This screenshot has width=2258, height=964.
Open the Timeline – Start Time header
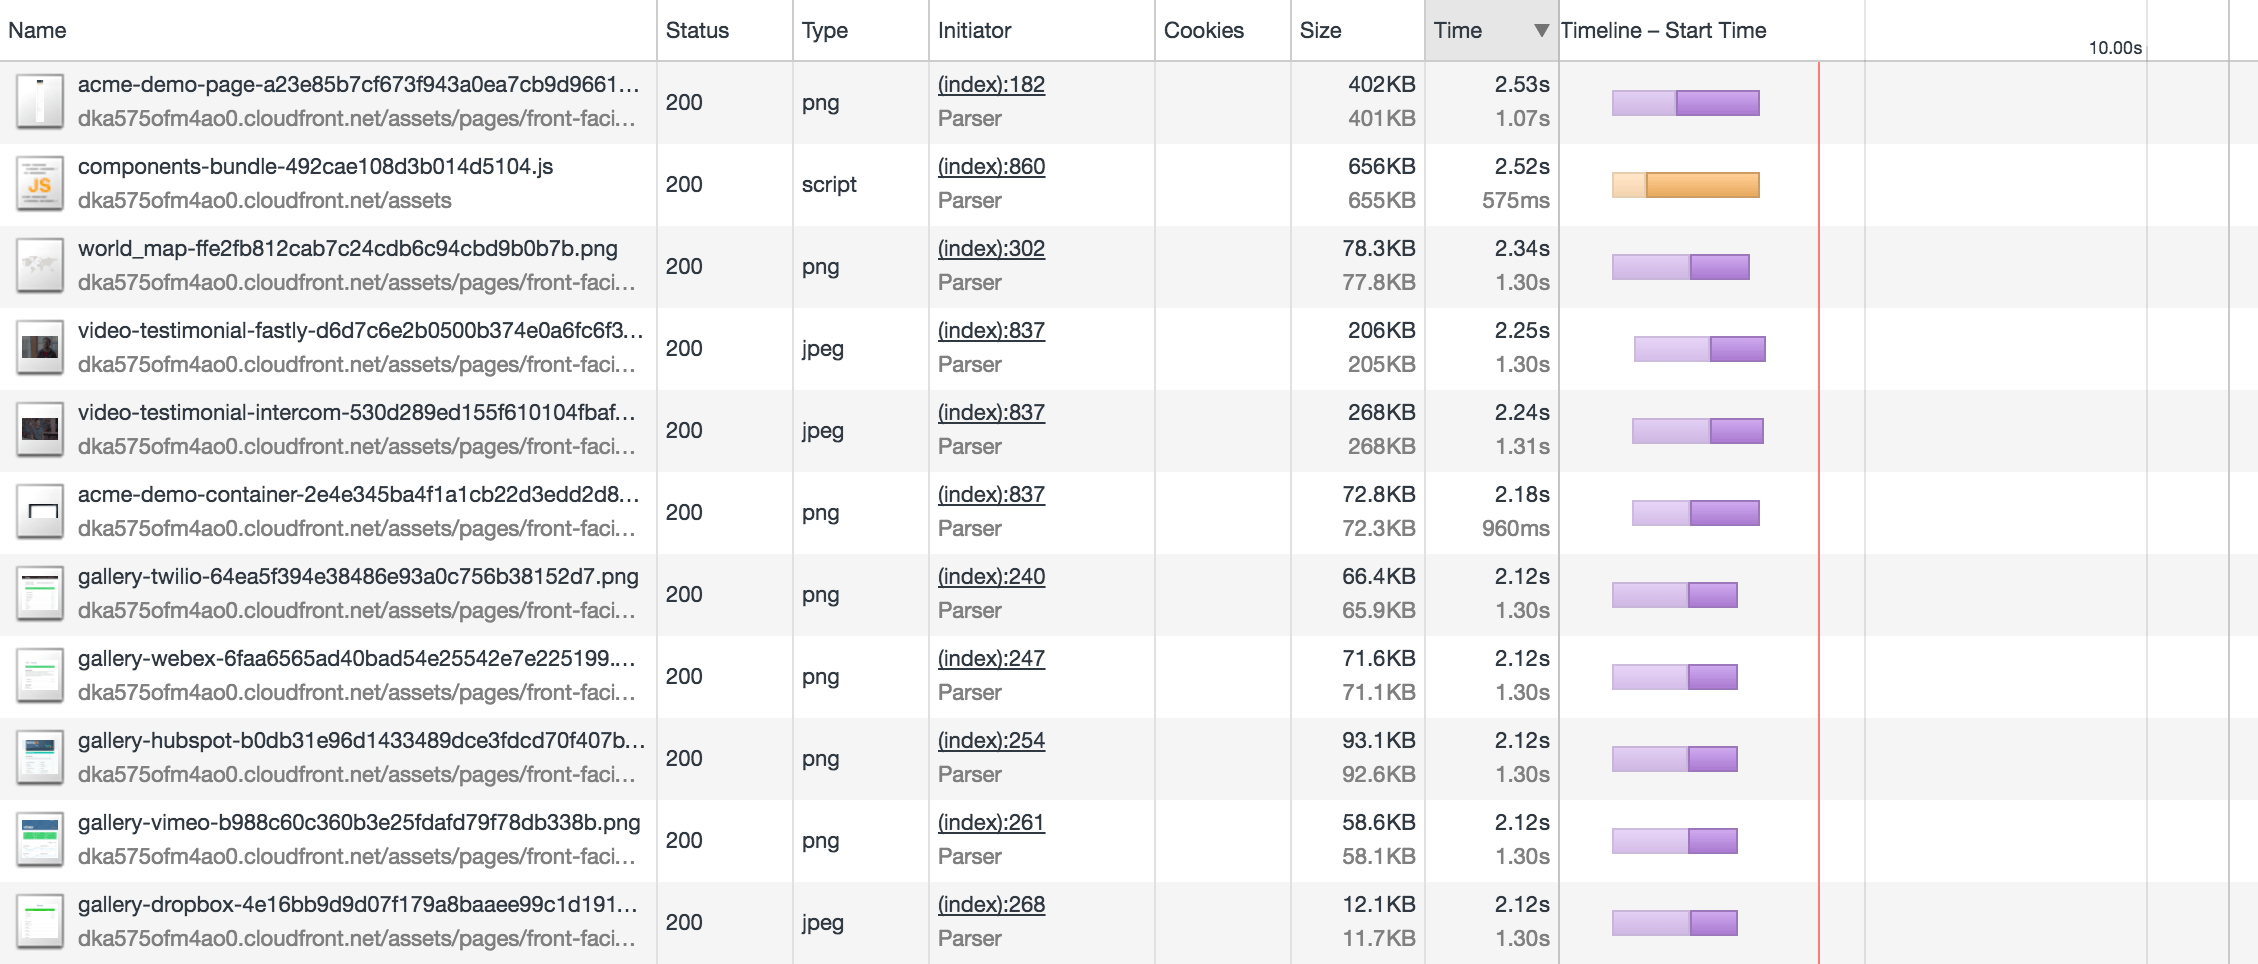(1664, 31)
